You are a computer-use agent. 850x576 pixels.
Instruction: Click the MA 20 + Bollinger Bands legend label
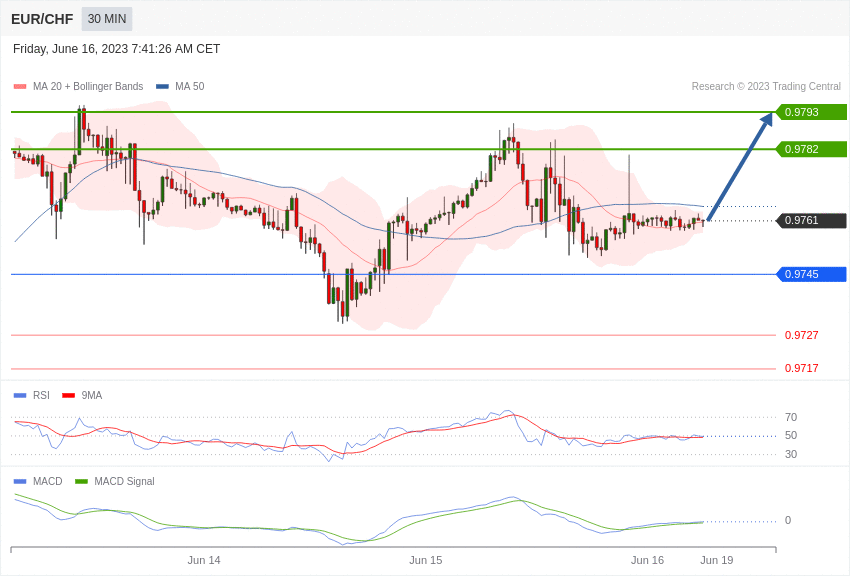tap(88, 87)
